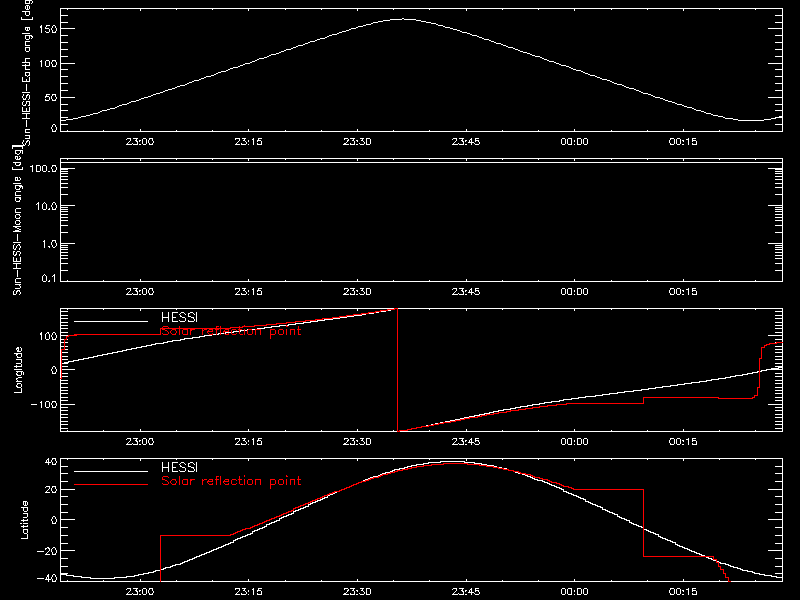
Task: Click the 100 tick label on Earth angle plot
Action: tap(48, 64)
